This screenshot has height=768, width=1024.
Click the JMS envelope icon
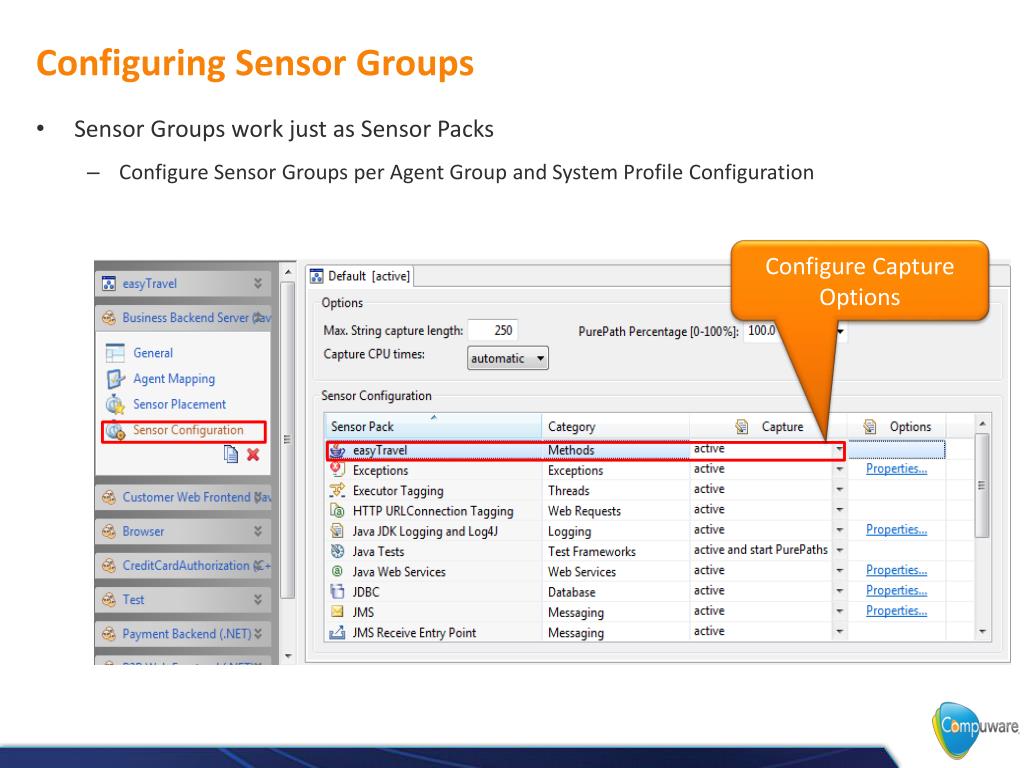[337, 612]
